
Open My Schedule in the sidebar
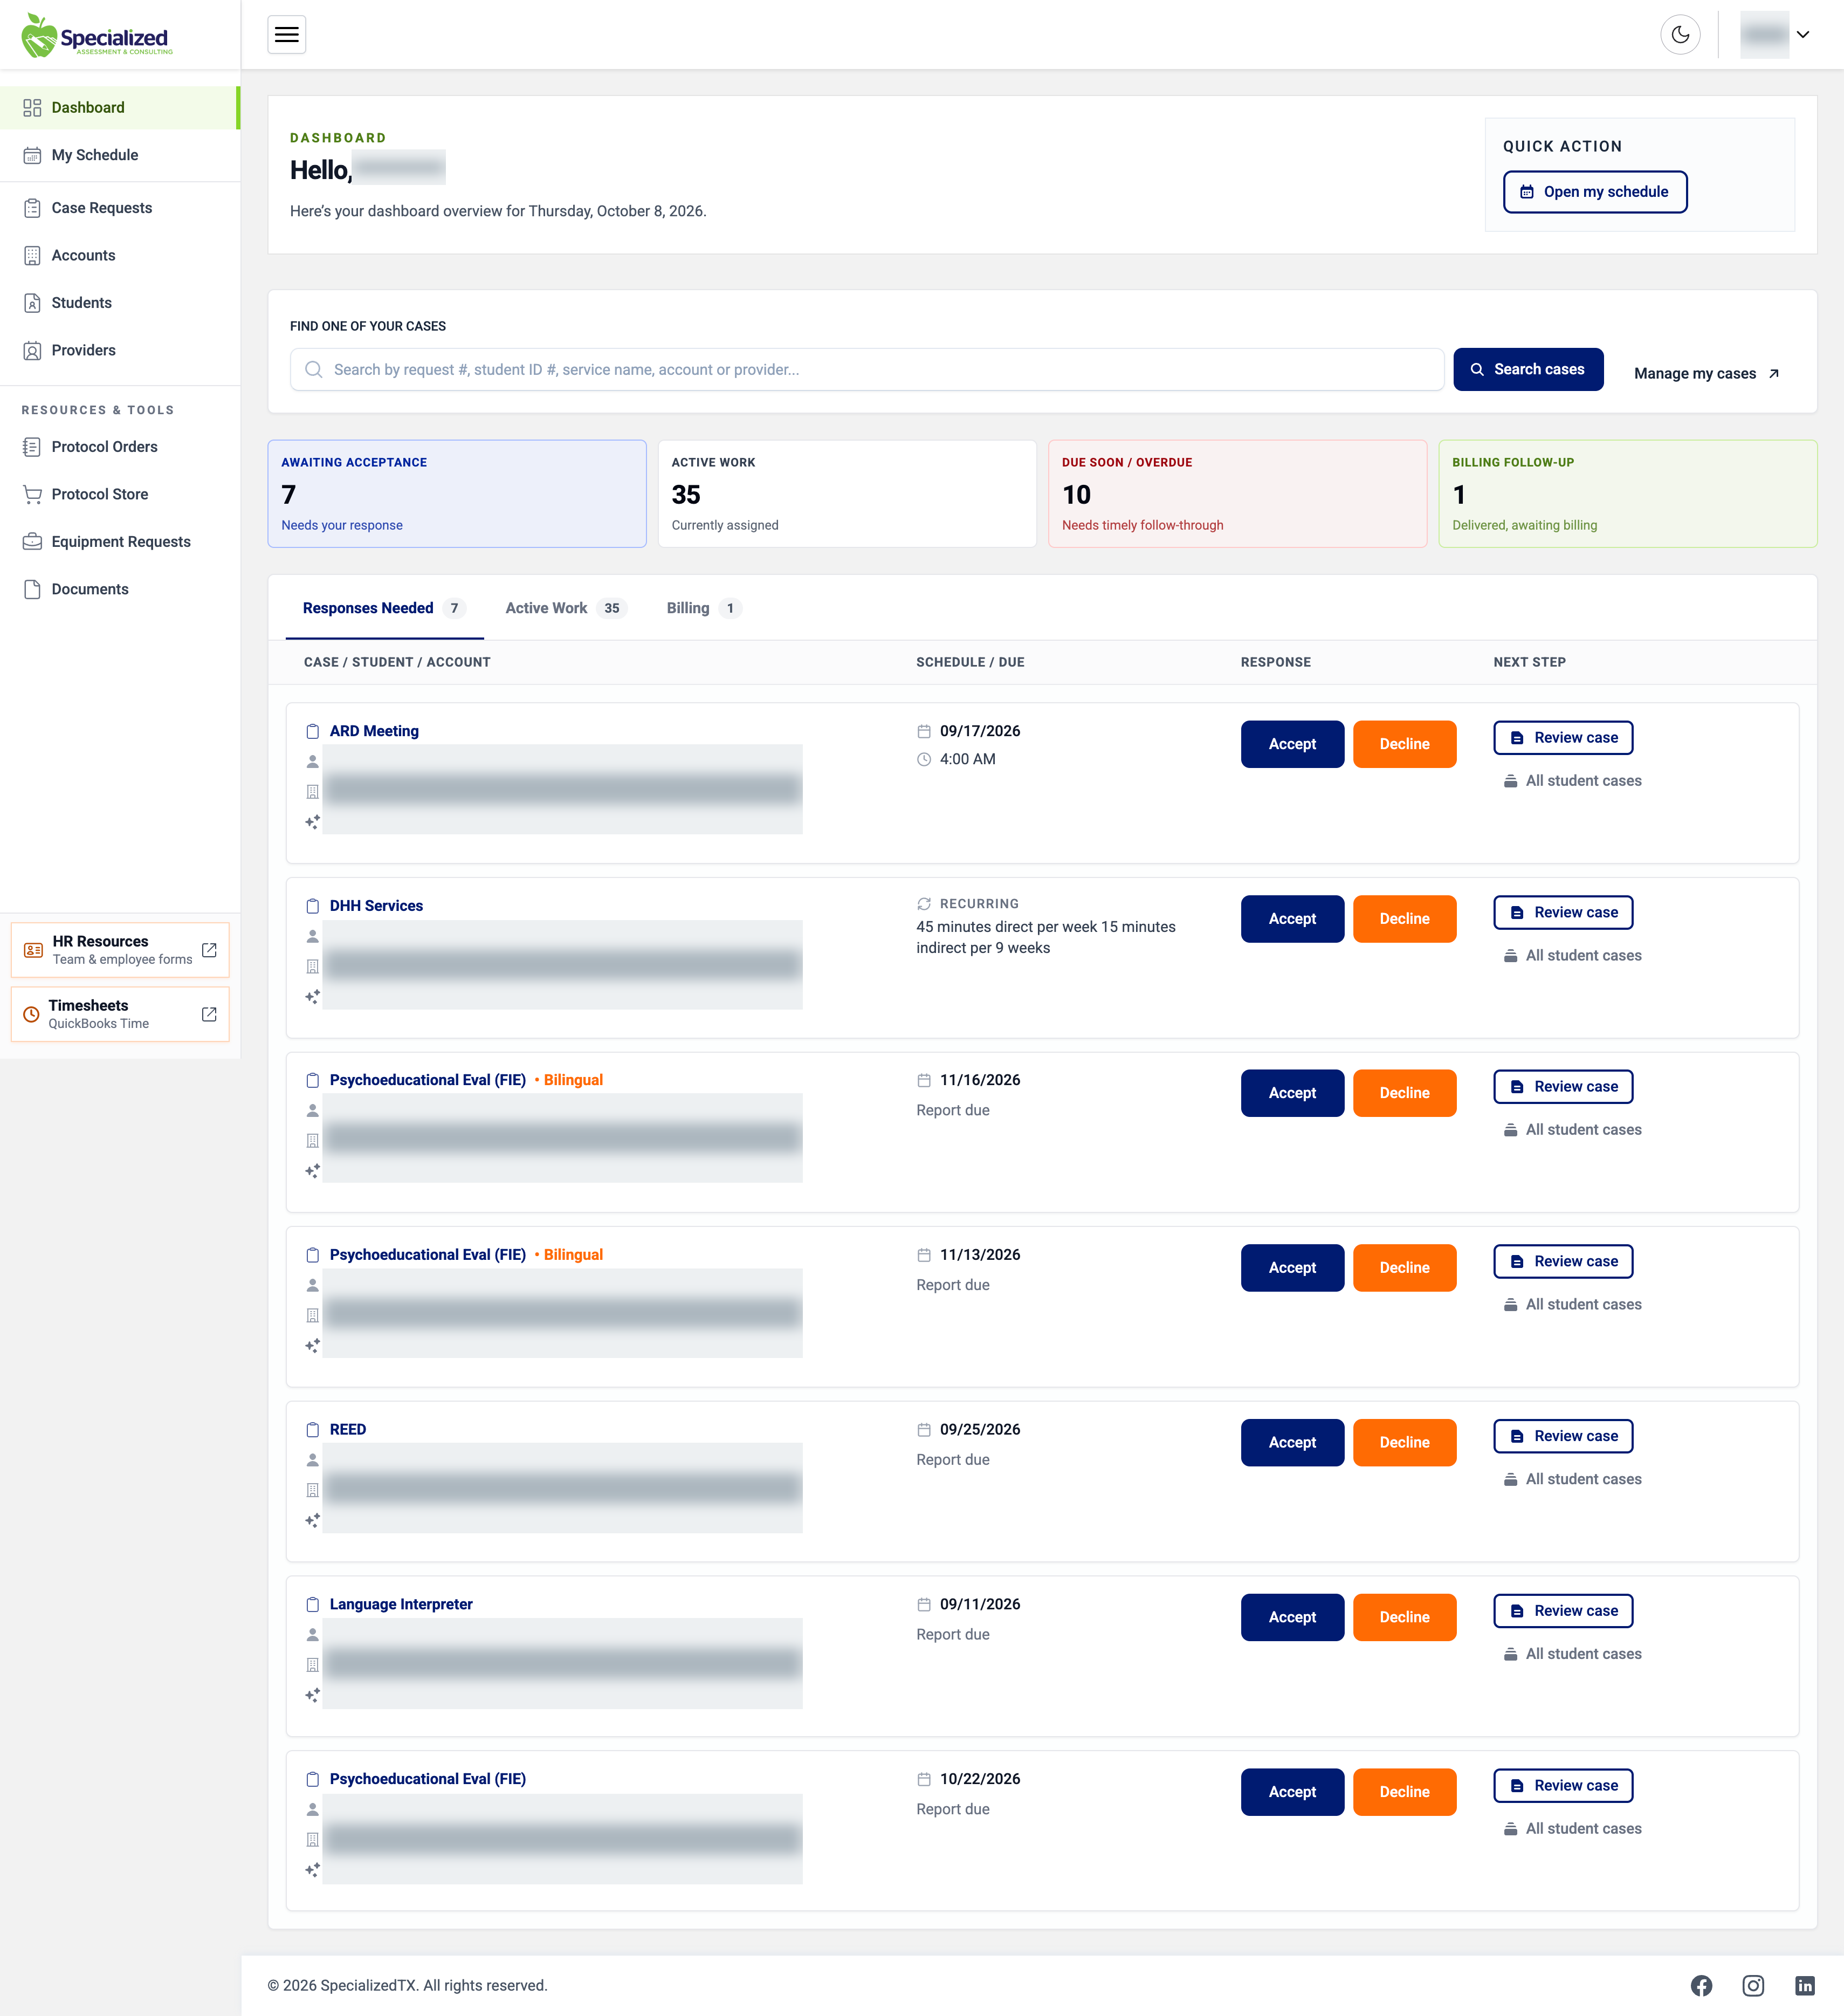click(120, 155)
